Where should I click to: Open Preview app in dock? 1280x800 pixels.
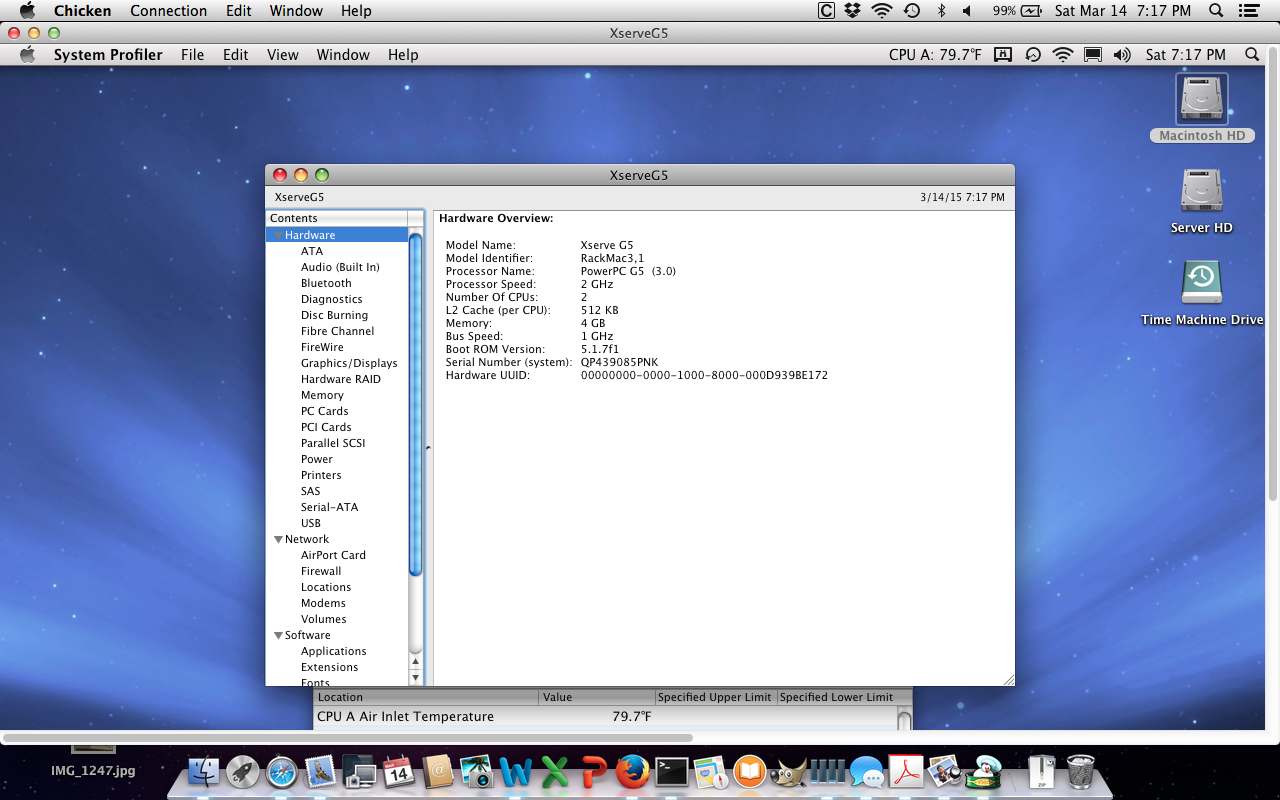[x=944, y=771]
